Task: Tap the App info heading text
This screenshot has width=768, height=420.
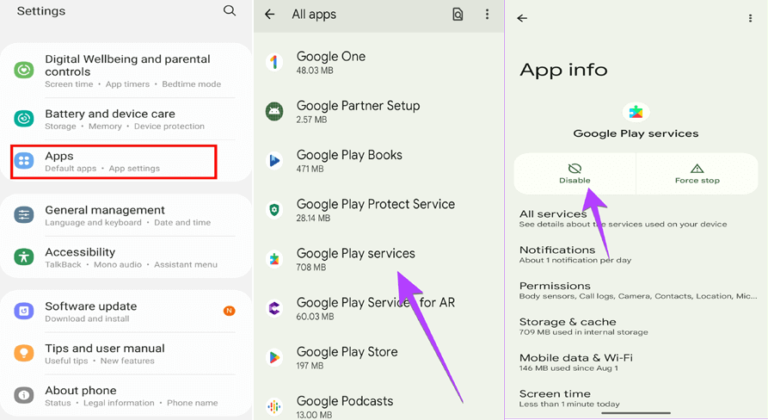Action: click(x=563, y=70)
